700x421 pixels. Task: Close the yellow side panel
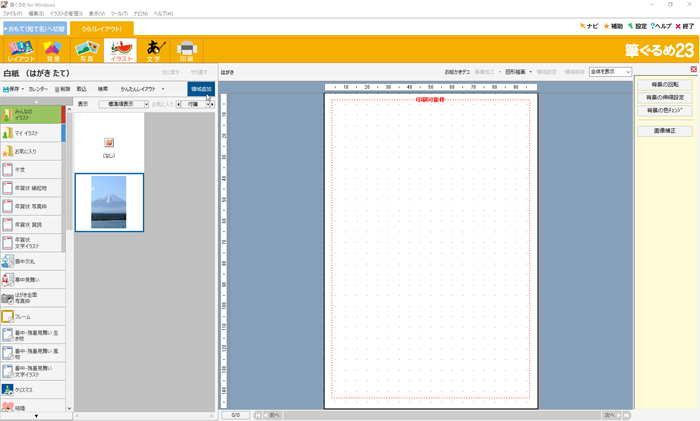tap(693, 70)
